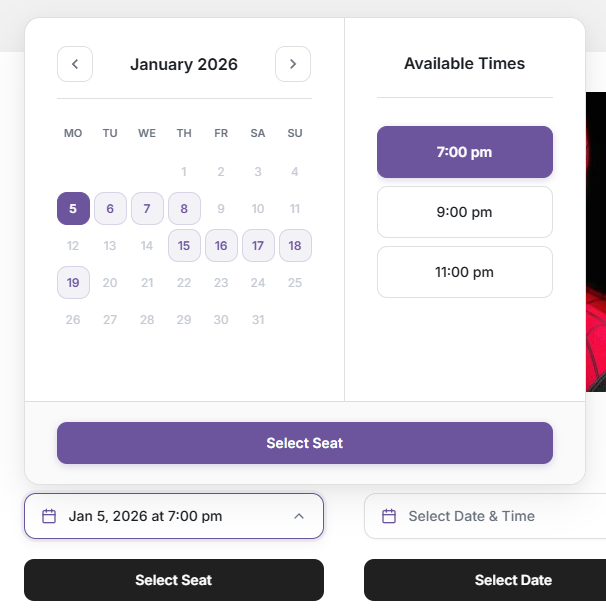Click January 16 date cell
Viewport: 606px width, 615px height.
(x=221, y=246)
